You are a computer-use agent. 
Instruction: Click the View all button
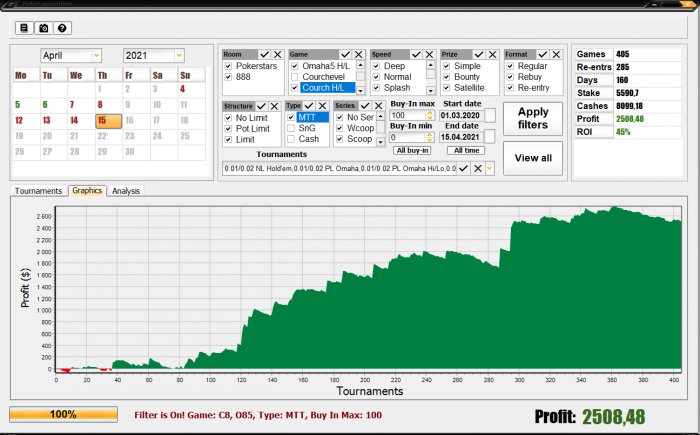coord(533,158)
